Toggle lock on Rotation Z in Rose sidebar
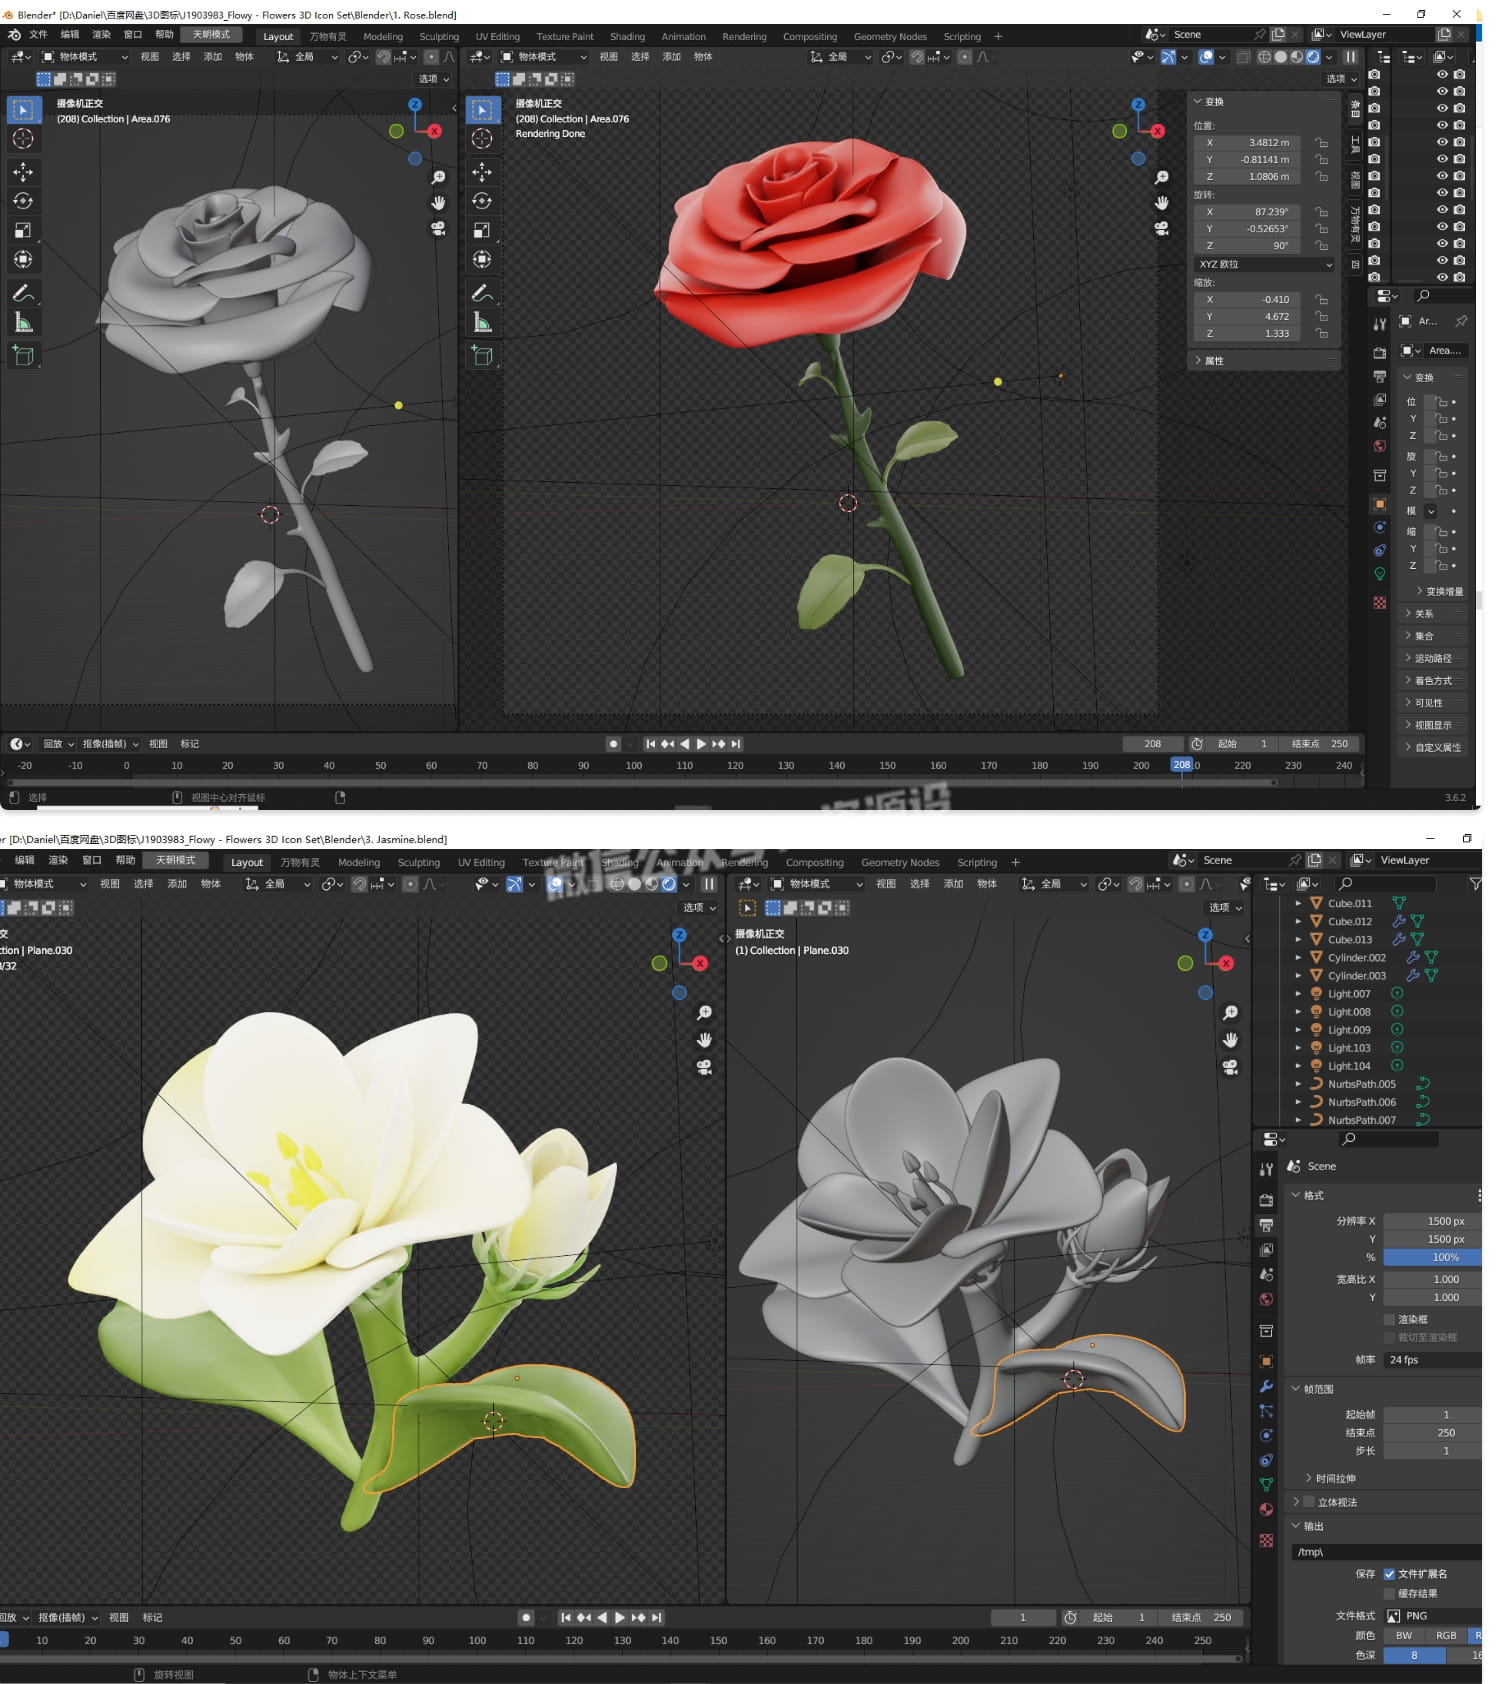The image size is (1500, 1684). pos(1321,246)
